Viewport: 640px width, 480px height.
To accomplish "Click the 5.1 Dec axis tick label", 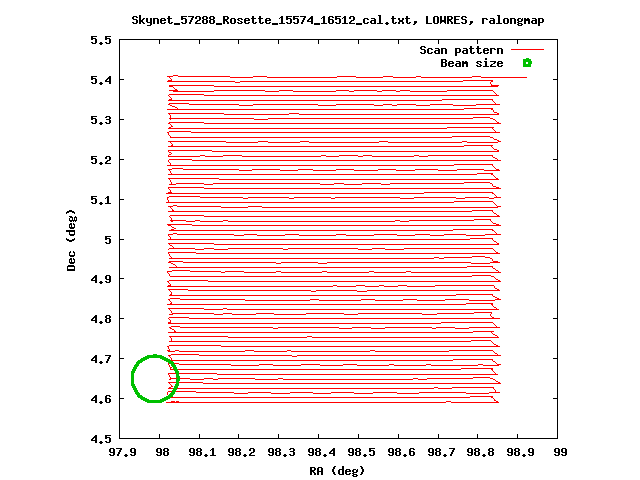I will [100, 200].
